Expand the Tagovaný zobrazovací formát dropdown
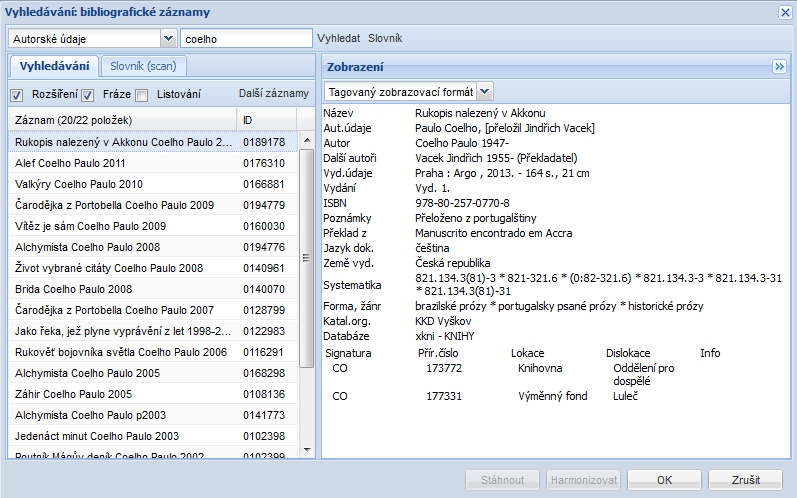 [x=485, y=91]
